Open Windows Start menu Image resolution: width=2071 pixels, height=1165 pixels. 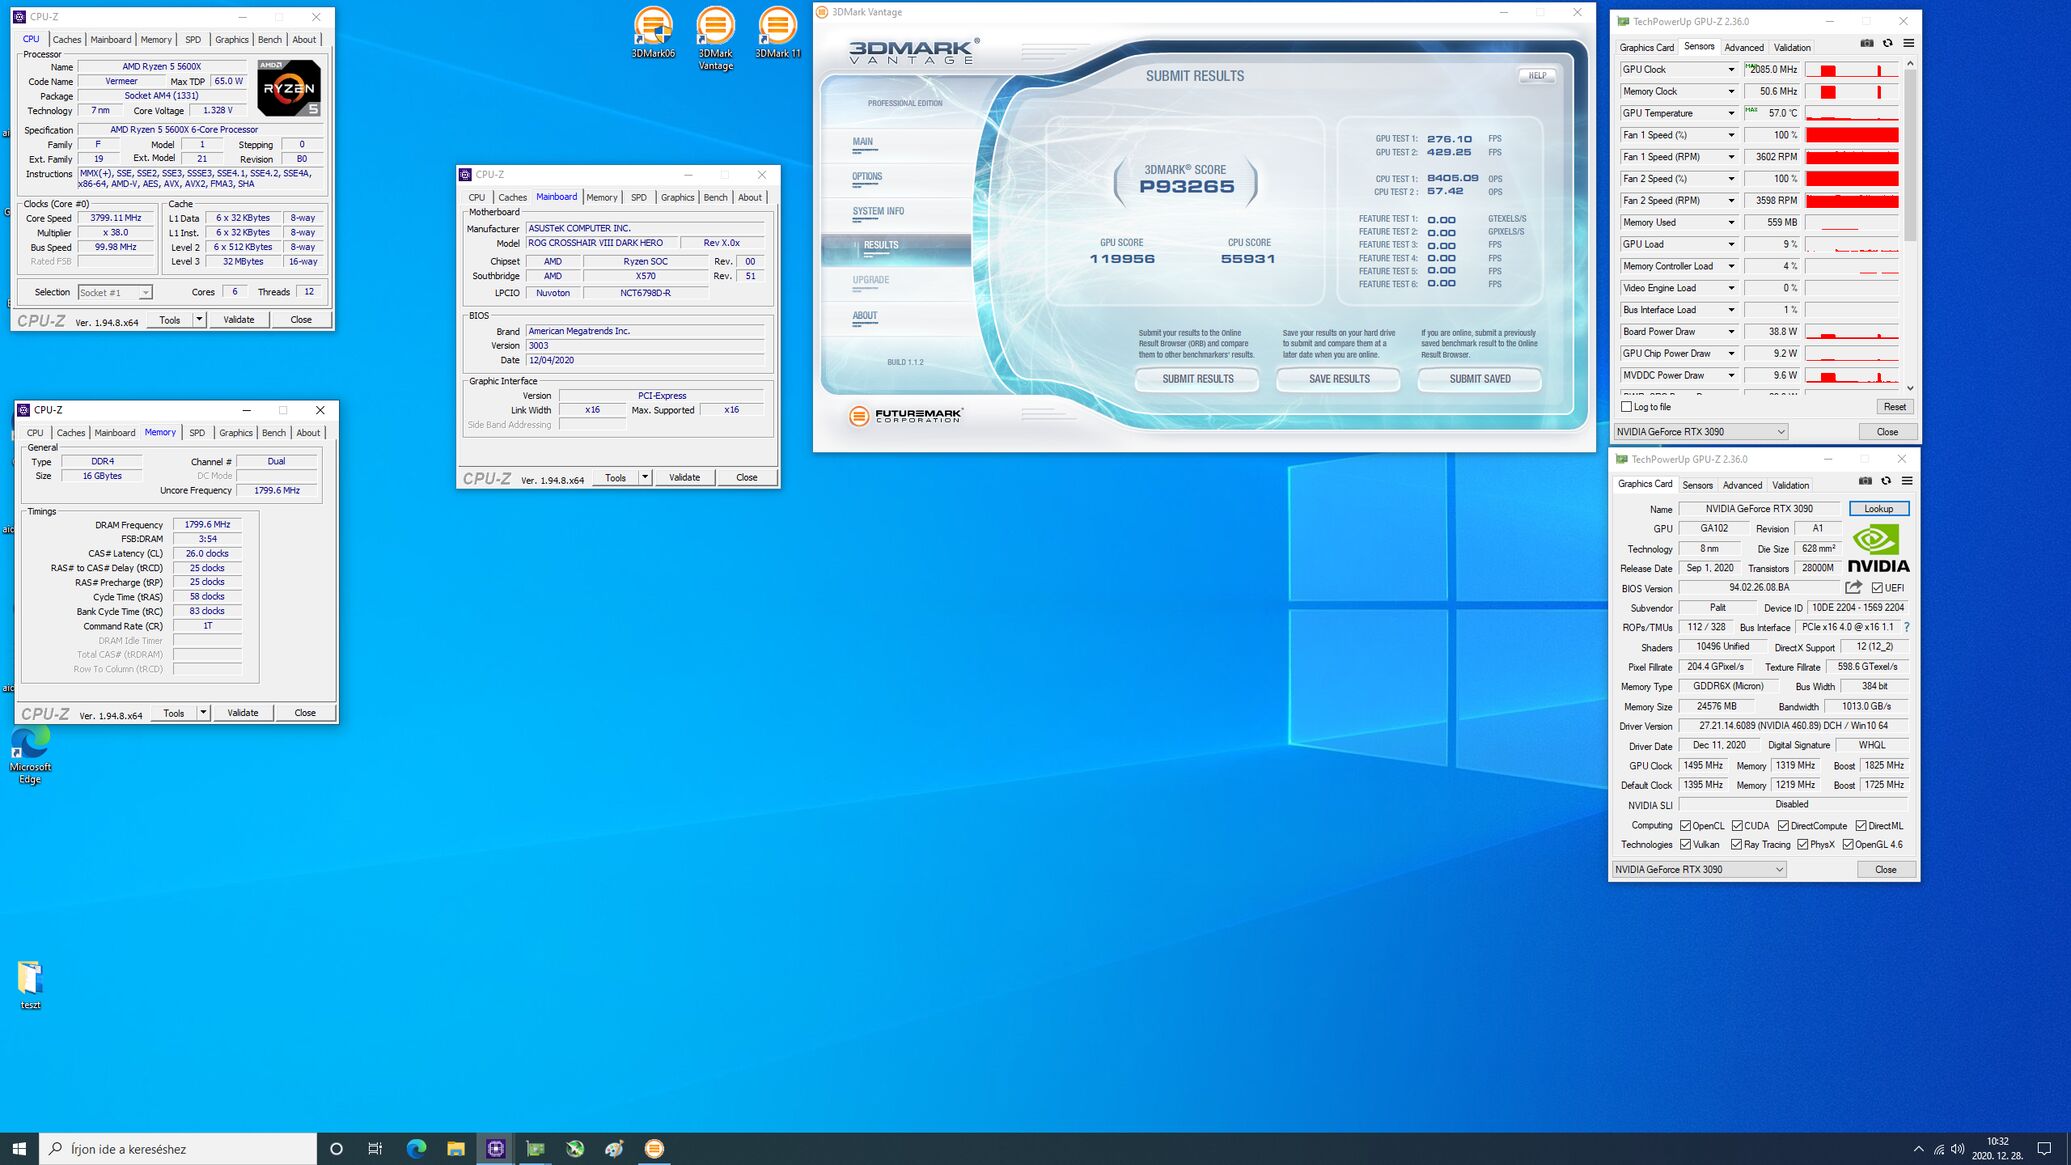(x=19, y=1148)
